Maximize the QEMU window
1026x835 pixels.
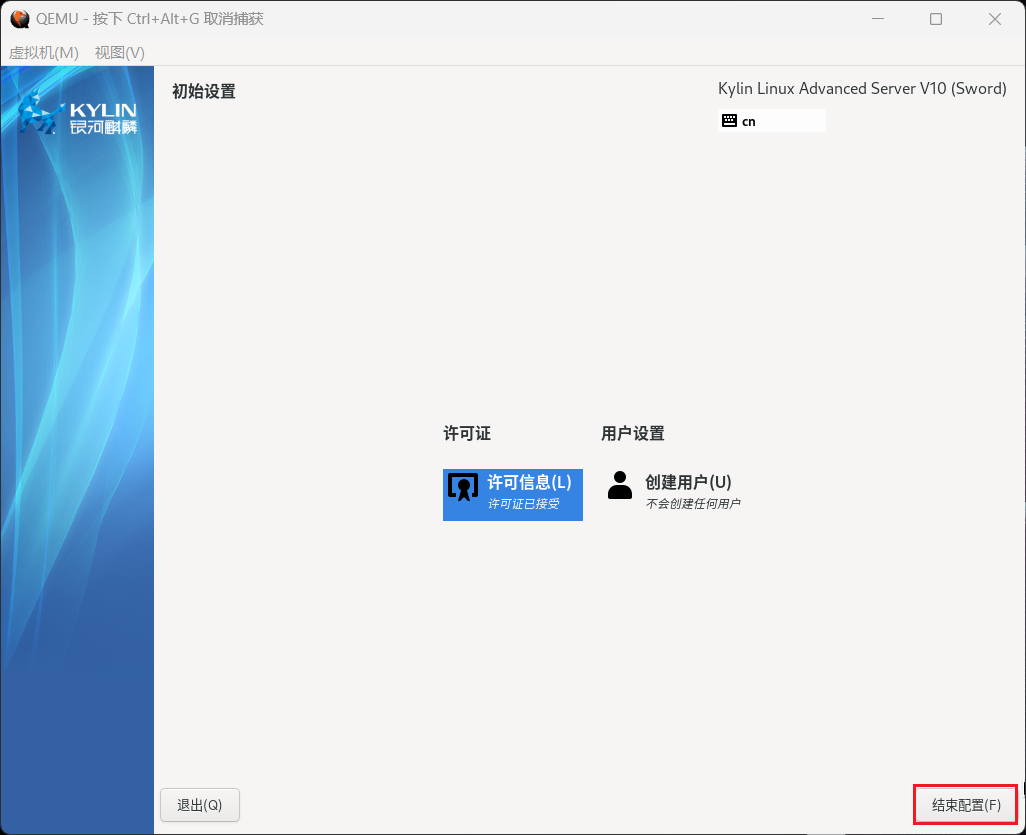pyautogui.click(x=936, y=19)
